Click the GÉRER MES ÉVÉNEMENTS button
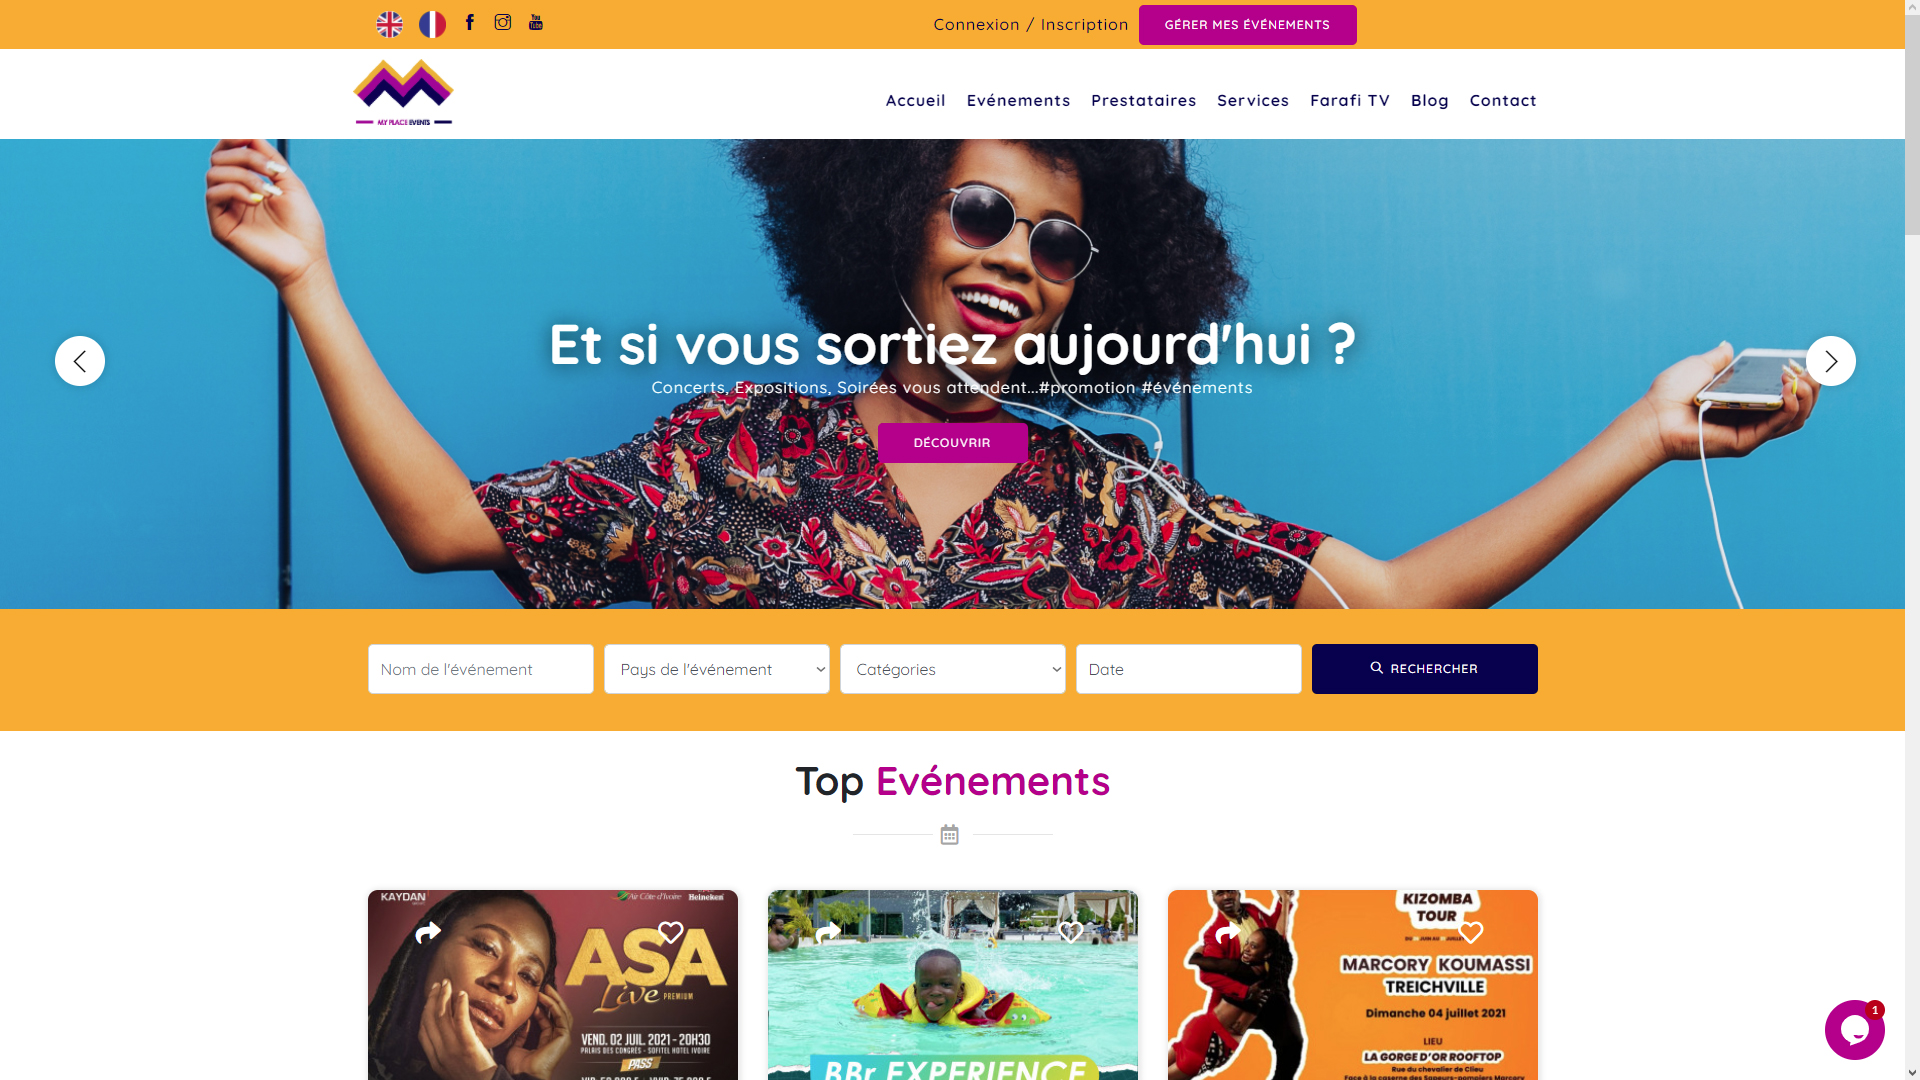This screenshot has width=1920, height=1080. click(1248, 25)
